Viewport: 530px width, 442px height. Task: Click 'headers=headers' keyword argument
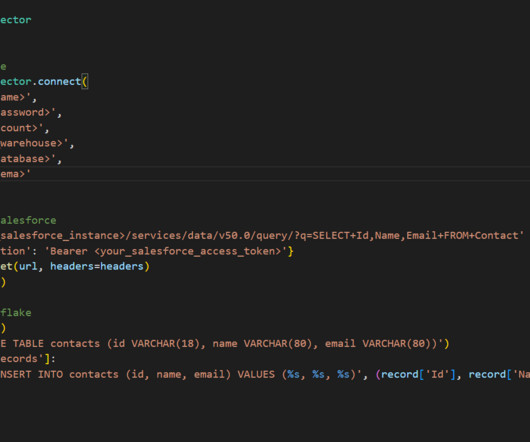point(97,266)
